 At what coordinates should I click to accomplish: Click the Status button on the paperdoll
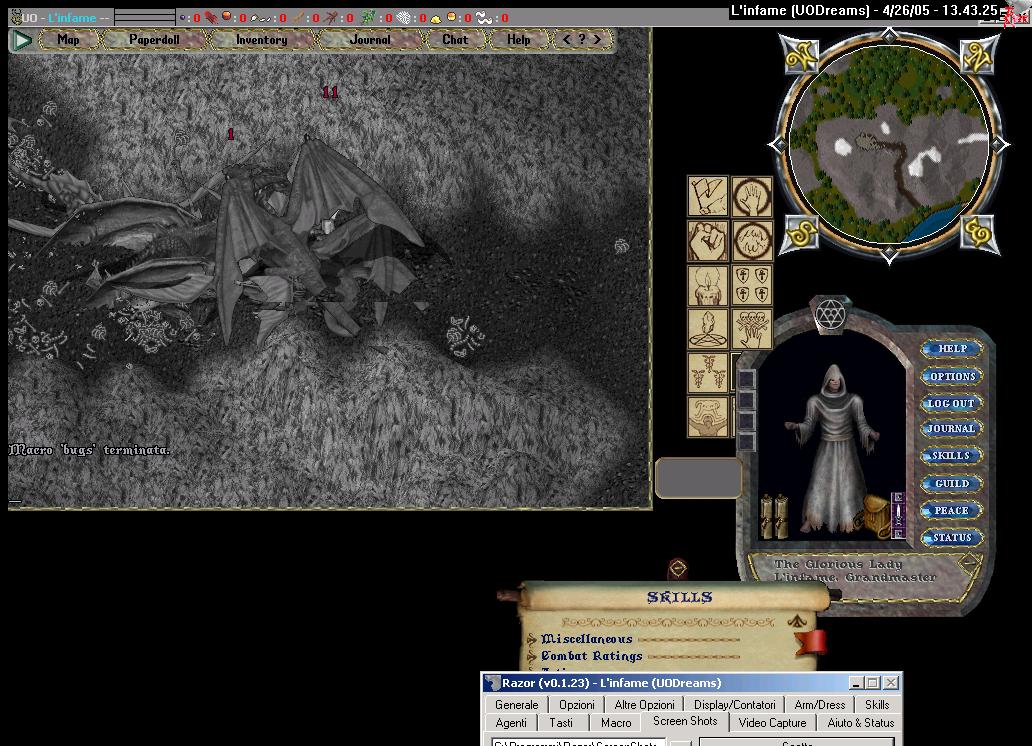point(951,537)
